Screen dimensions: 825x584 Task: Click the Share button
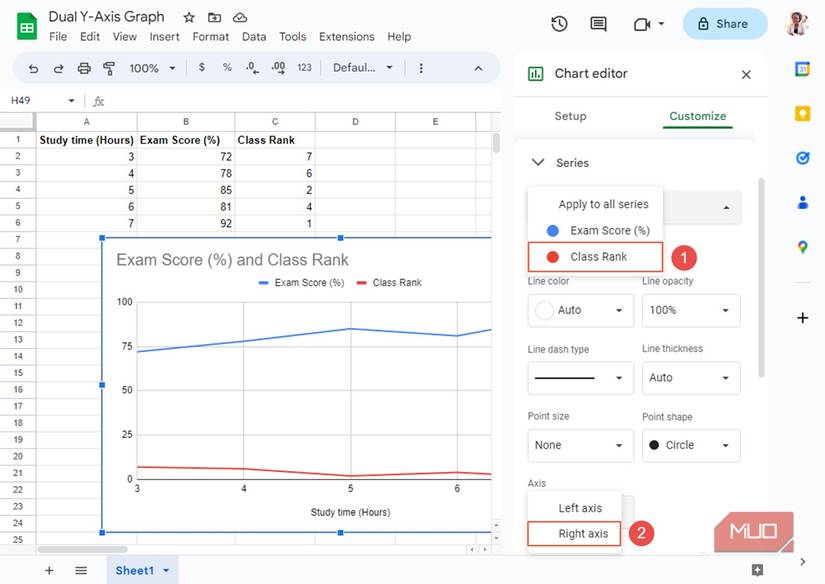tap(724, 24)
